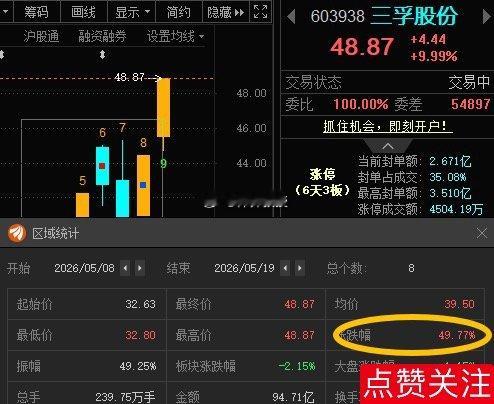The image size is (494, 404).
Task: Click the 委比 value 100.00%
Action: pyautogui.click(x=361, y=104)
